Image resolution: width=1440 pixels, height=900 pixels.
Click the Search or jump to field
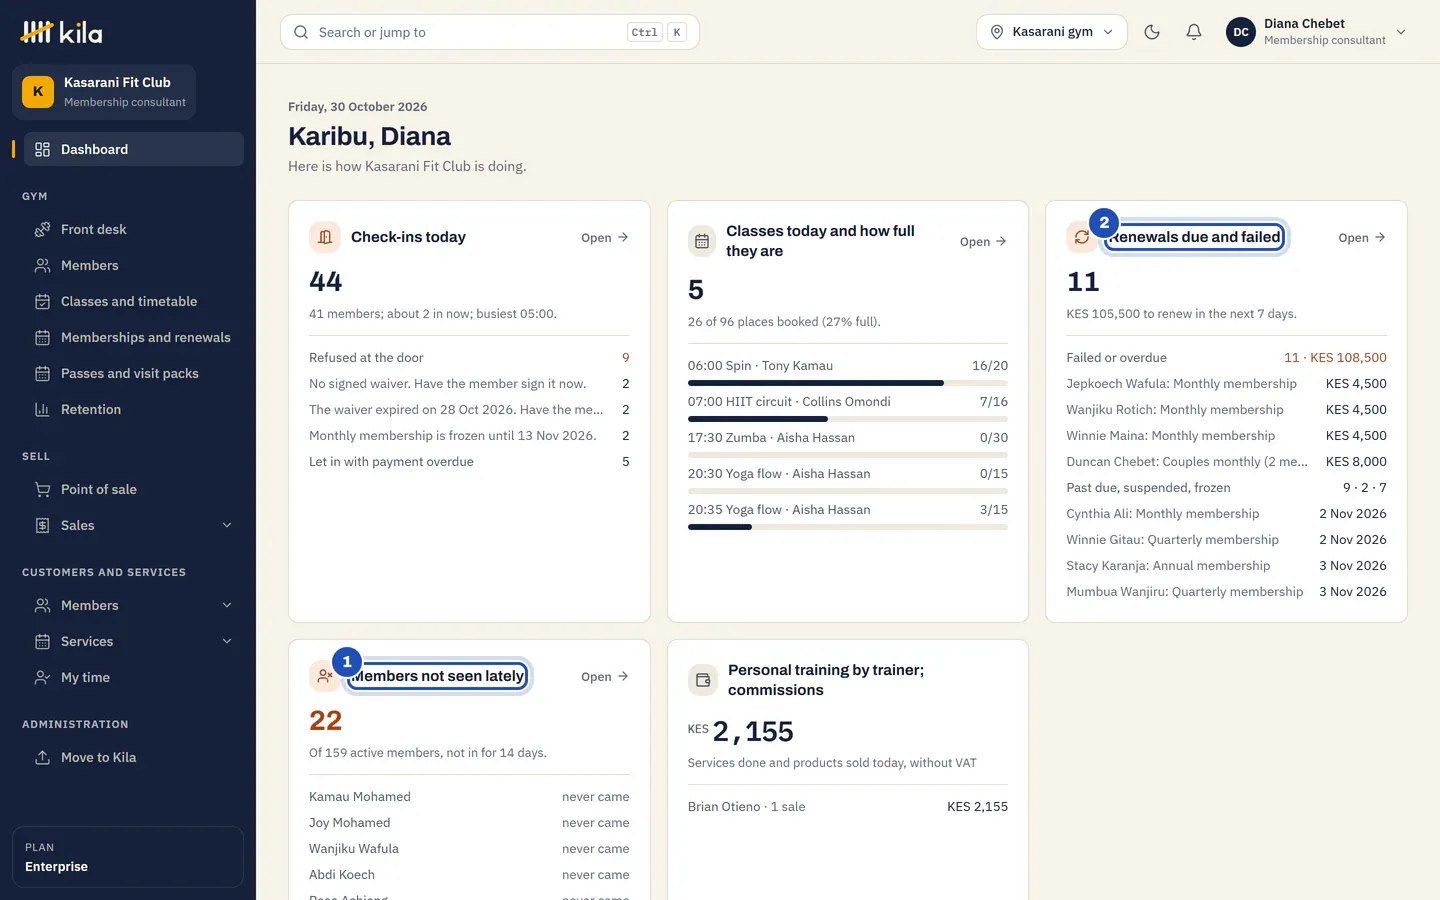click(490, 32)
